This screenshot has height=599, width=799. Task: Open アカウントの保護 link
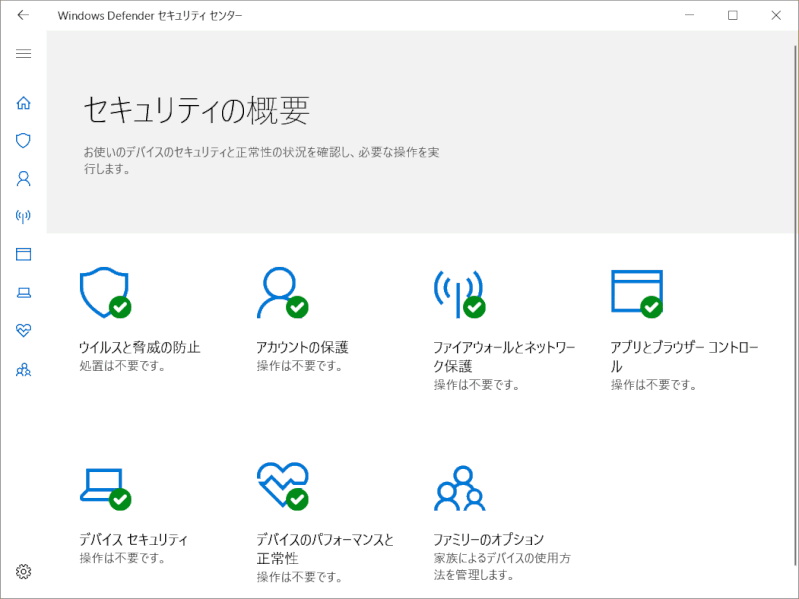(x=302, y=347)
